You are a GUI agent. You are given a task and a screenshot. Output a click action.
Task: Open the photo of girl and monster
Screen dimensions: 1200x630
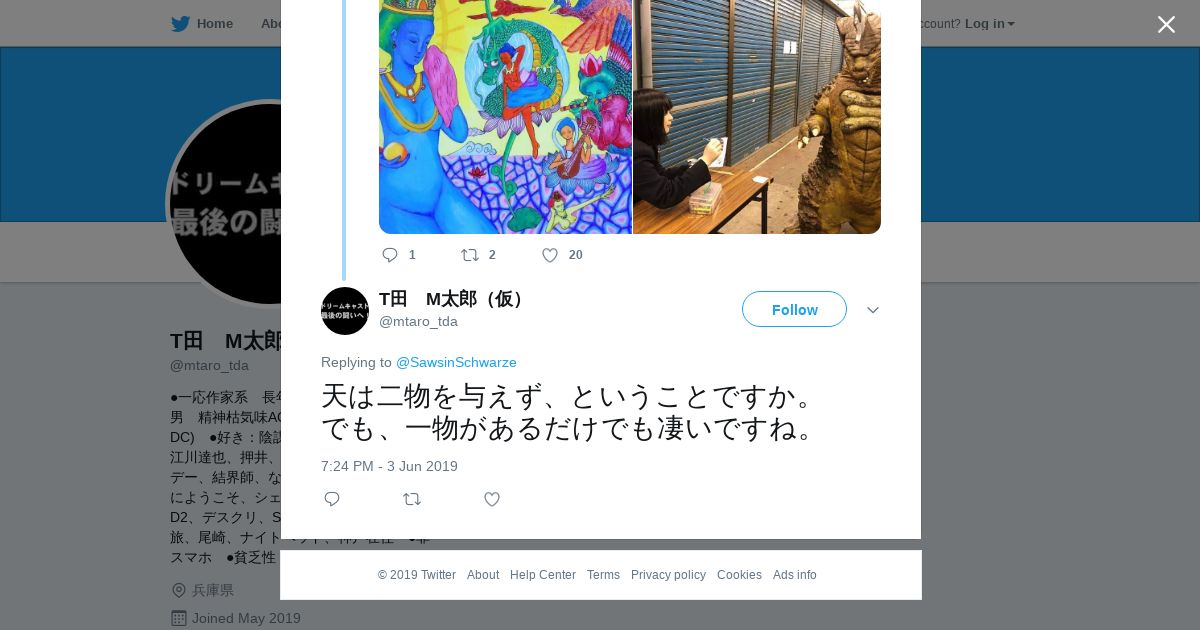pos(757,117)
